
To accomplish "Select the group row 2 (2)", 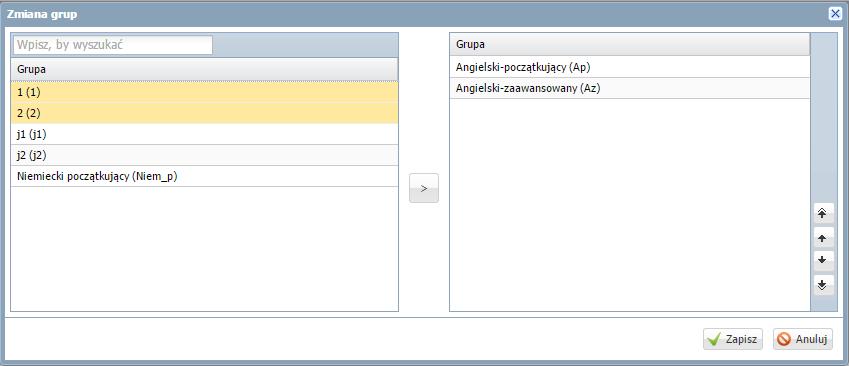I will point(205,114).
